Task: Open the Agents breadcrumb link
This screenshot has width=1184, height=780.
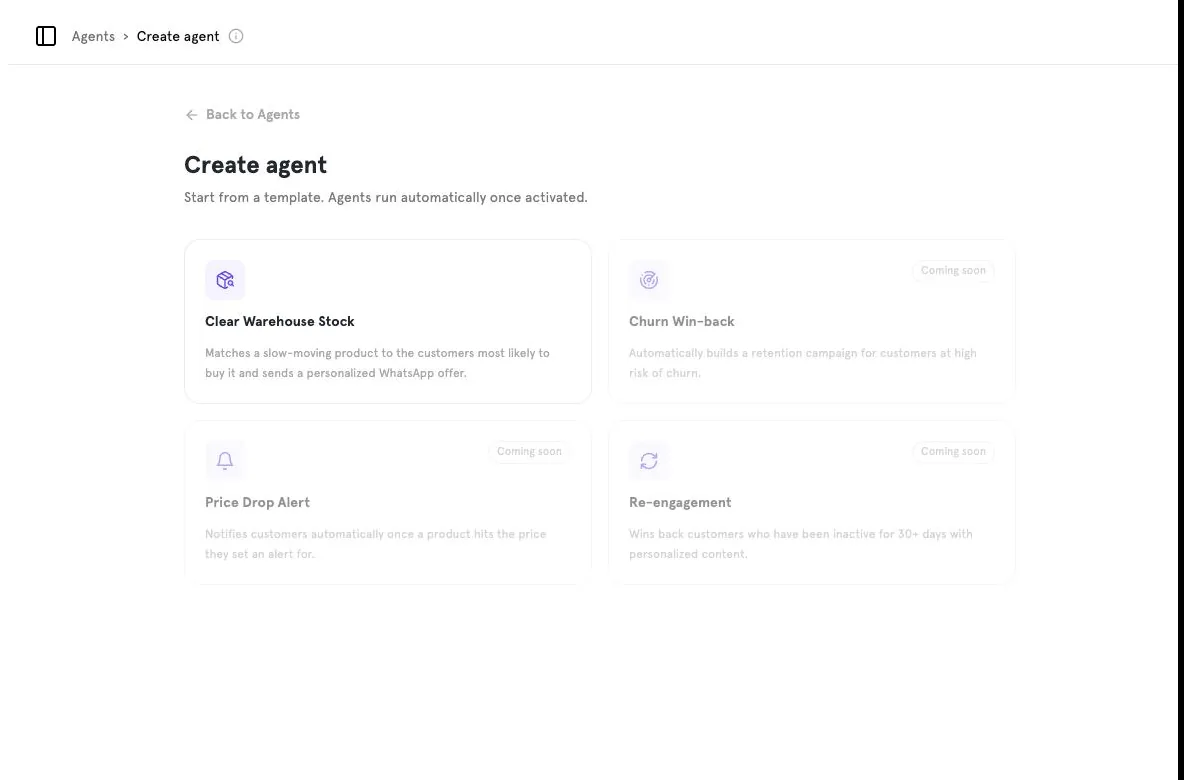Action: coord(93,36)
